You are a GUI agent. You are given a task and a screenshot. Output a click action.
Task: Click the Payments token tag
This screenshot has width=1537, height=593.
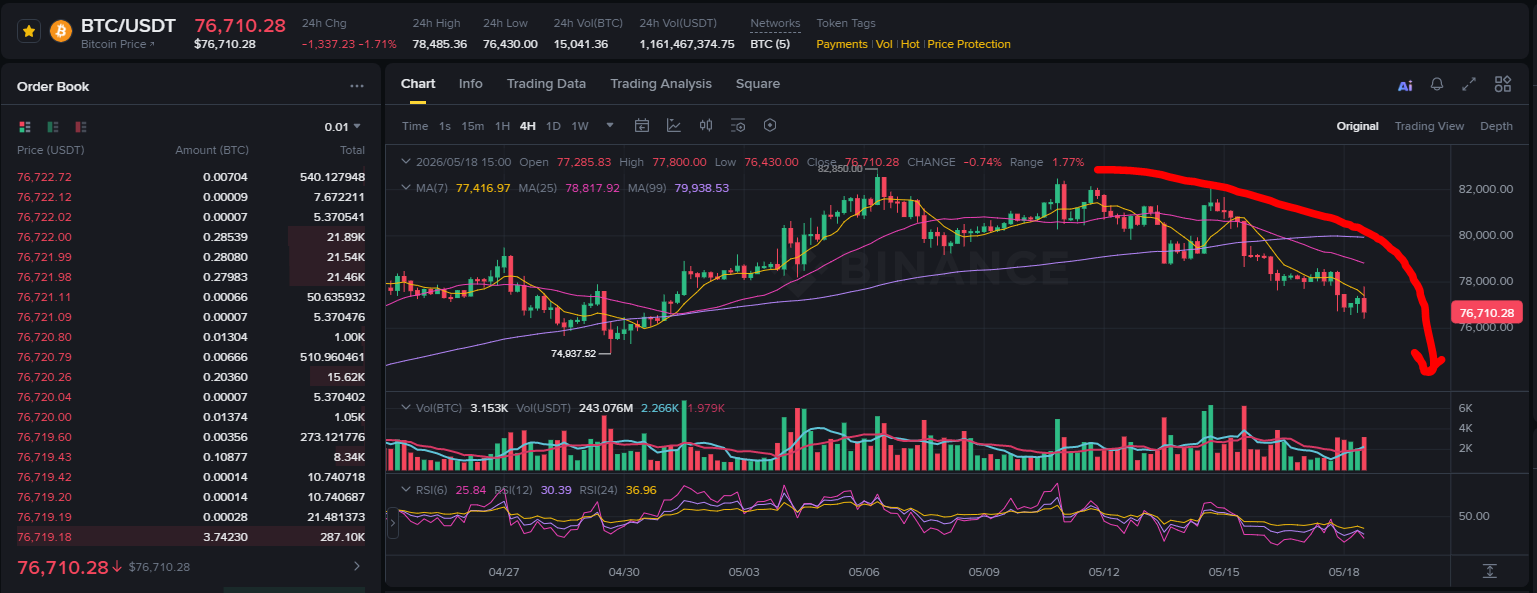[x=842, y=44]
